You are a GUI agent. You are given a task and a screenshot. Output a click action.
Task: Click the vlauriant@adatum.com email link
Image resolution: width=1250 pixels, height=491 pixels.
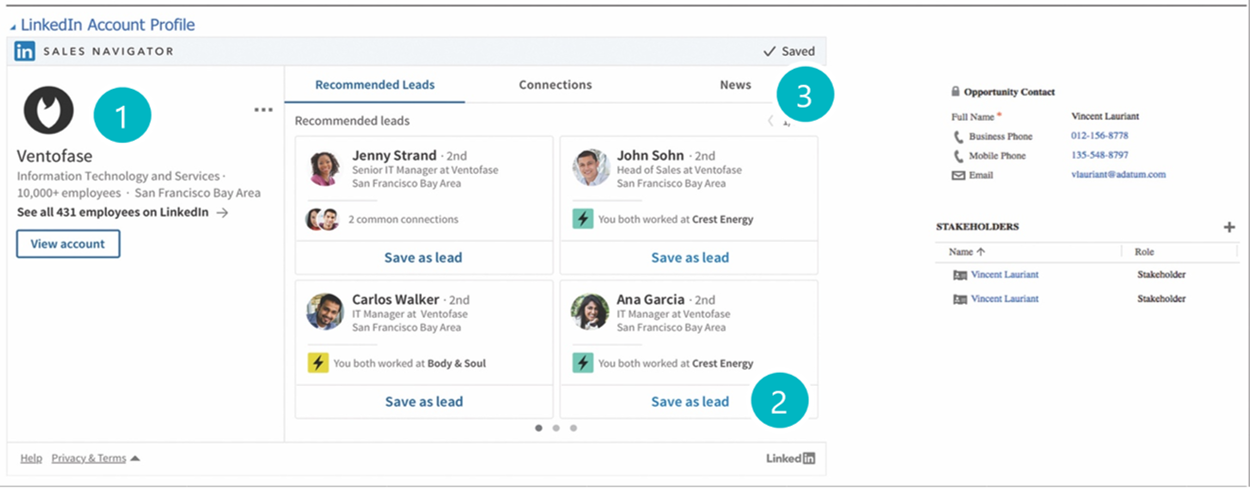click(1117, 175)
